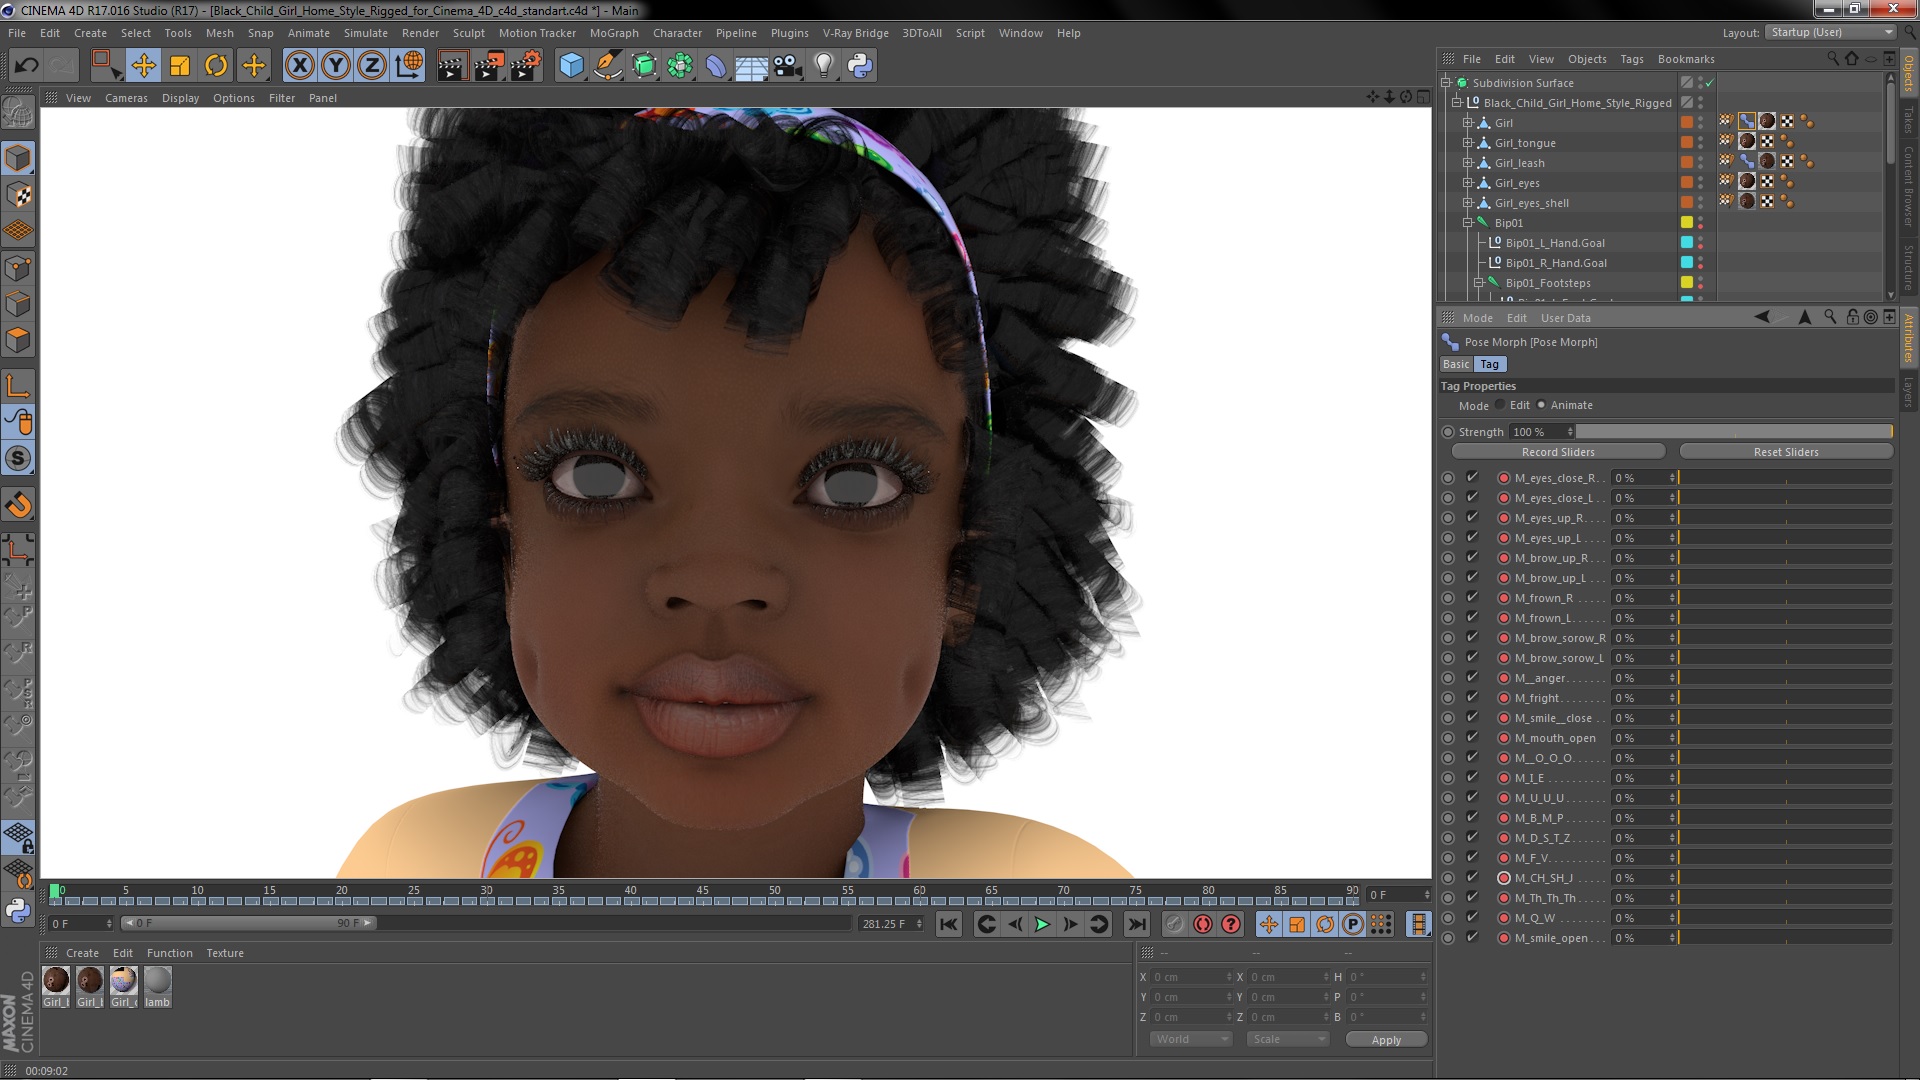1920x1080 pixels.
Task: Open the V-Ray Bridge menu
Action: pos(855,33)
